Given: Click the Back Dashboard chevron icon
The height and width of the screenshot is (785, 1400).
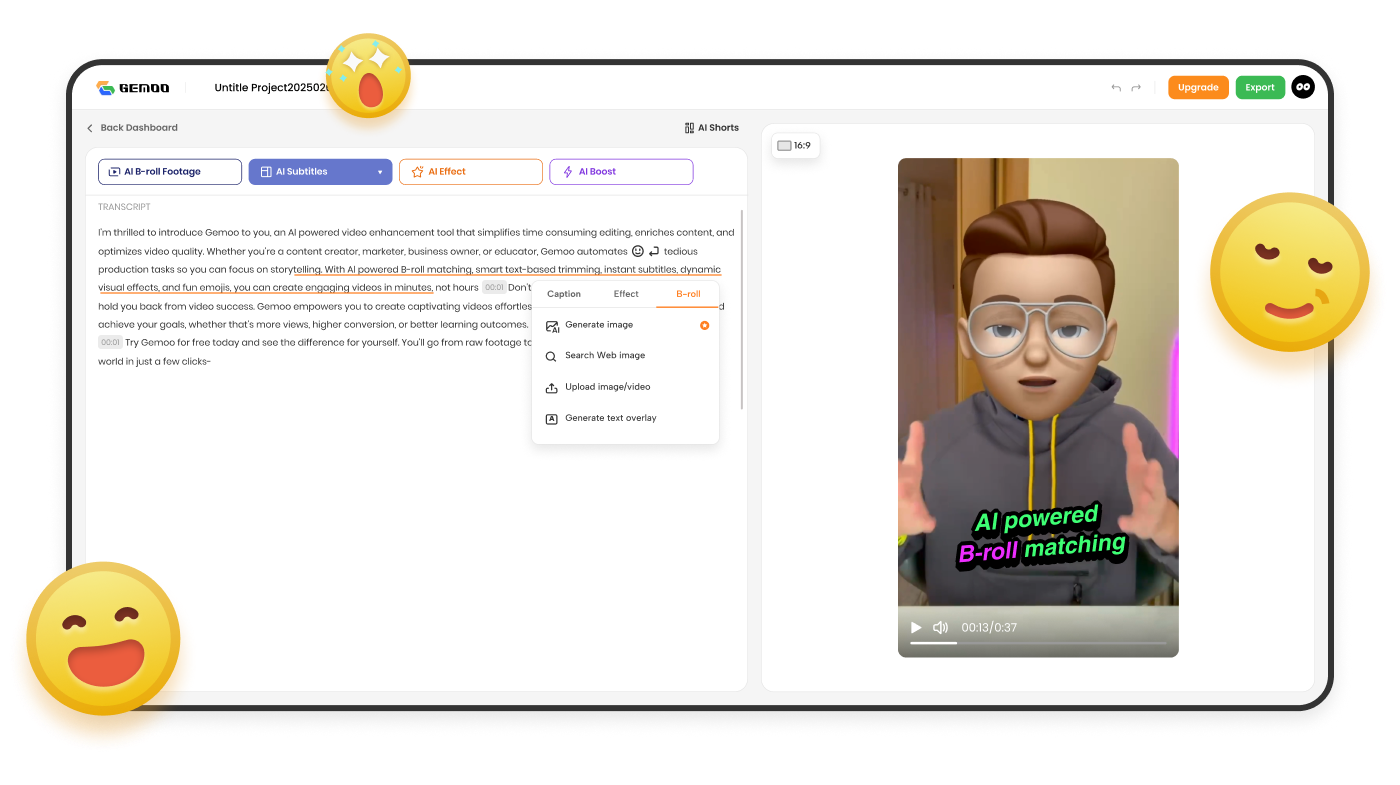Looking at the screenshot, I should 90,128.
